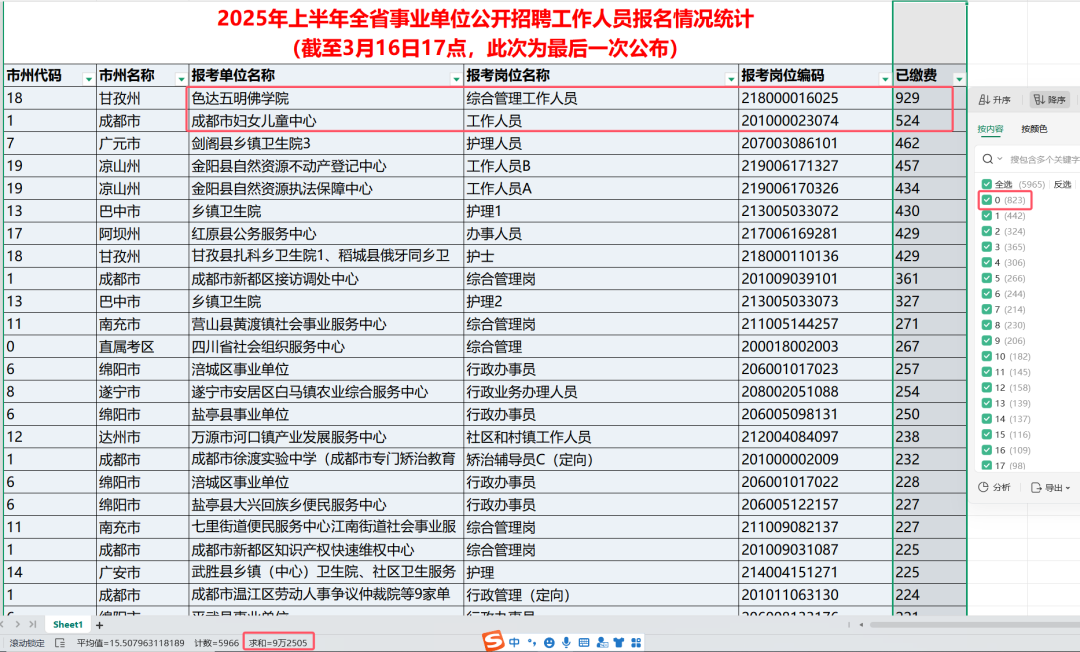Uncheck the value 0 (823) filter checkbox
The width and height of the screenshot is (1080, 652).
pos(987,200)
